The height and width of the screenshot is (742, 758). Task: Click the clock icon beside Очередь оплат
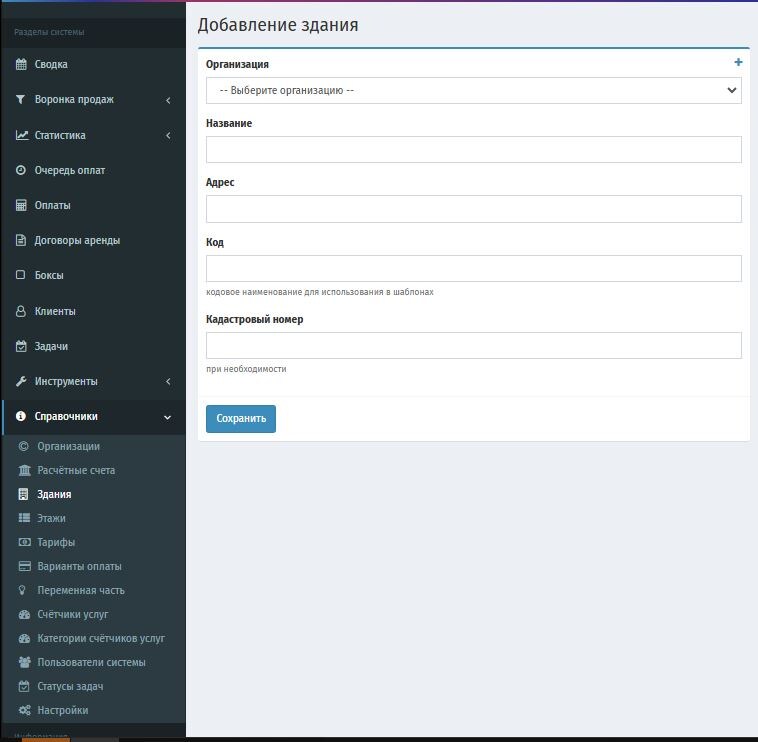[21, 170]
